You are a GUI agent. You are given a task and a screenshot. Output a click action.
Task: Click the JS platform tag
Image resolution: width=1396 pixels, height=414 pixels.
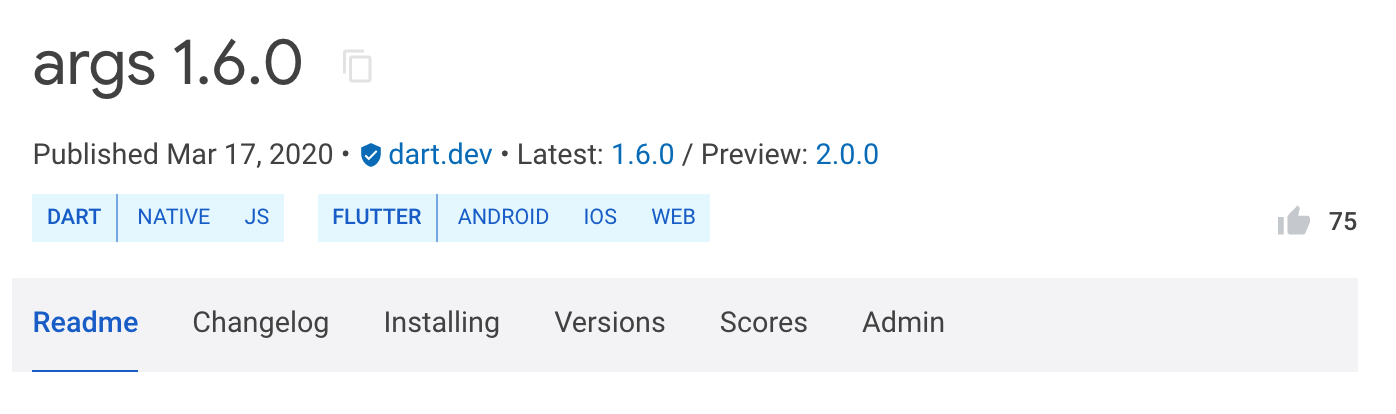(x=257, y=217)
